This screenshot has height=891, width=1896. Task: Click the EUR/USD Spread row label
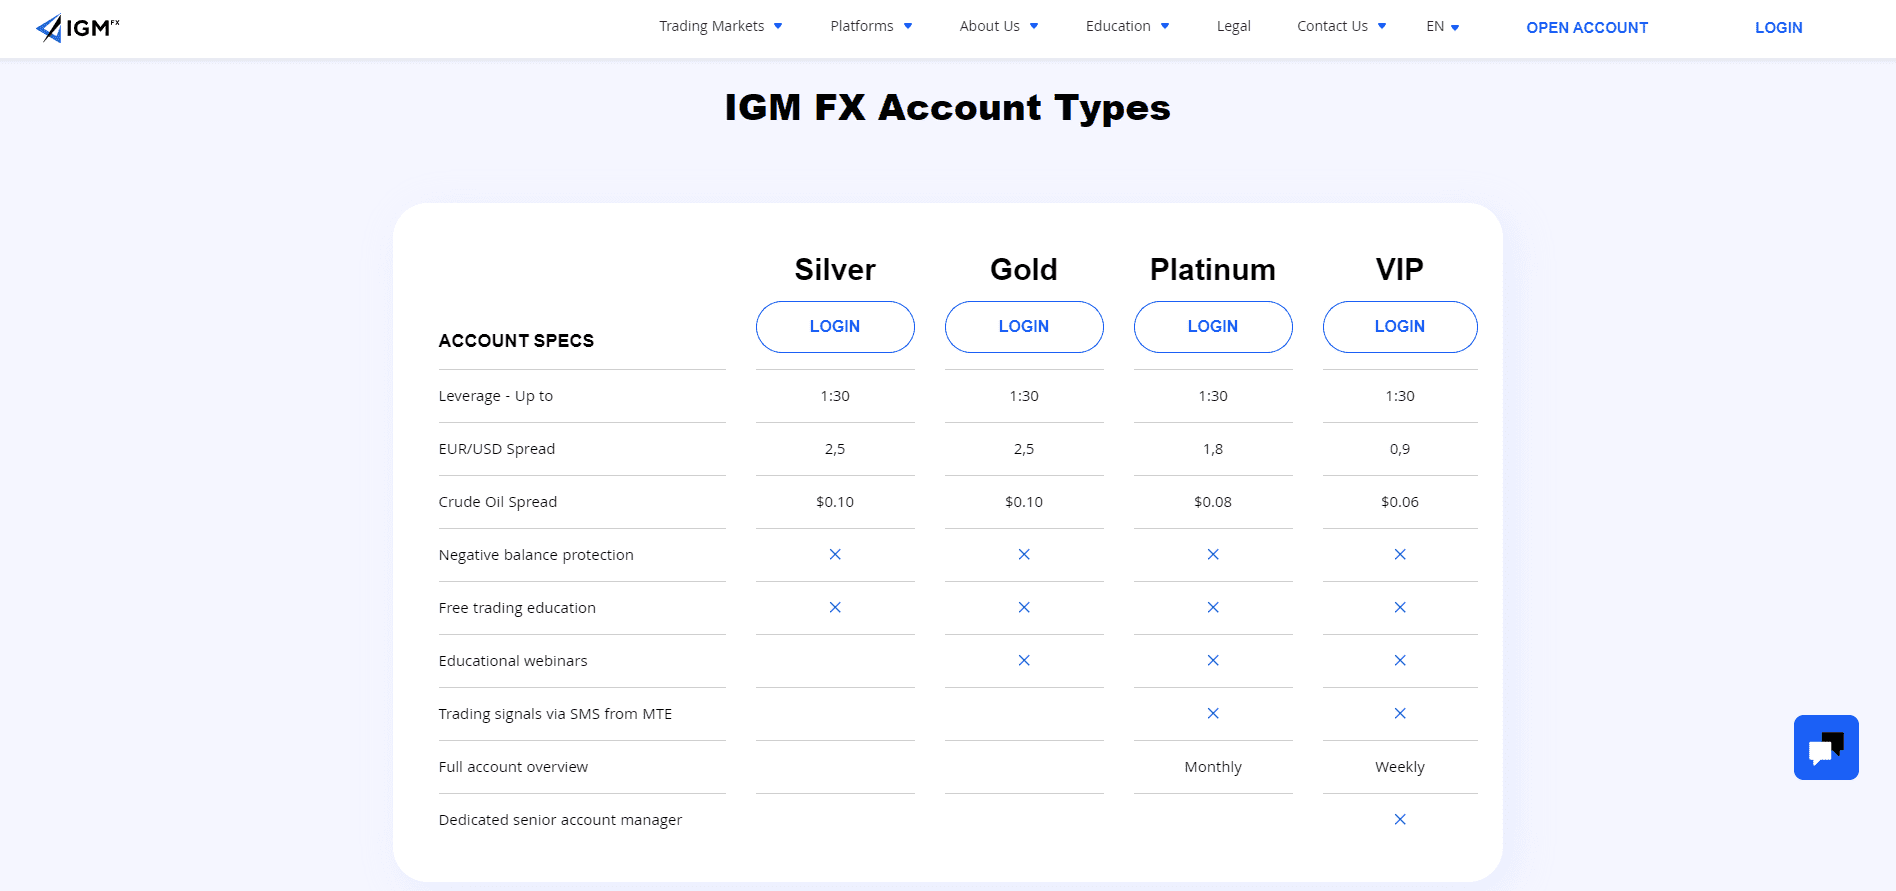[496, 449]
